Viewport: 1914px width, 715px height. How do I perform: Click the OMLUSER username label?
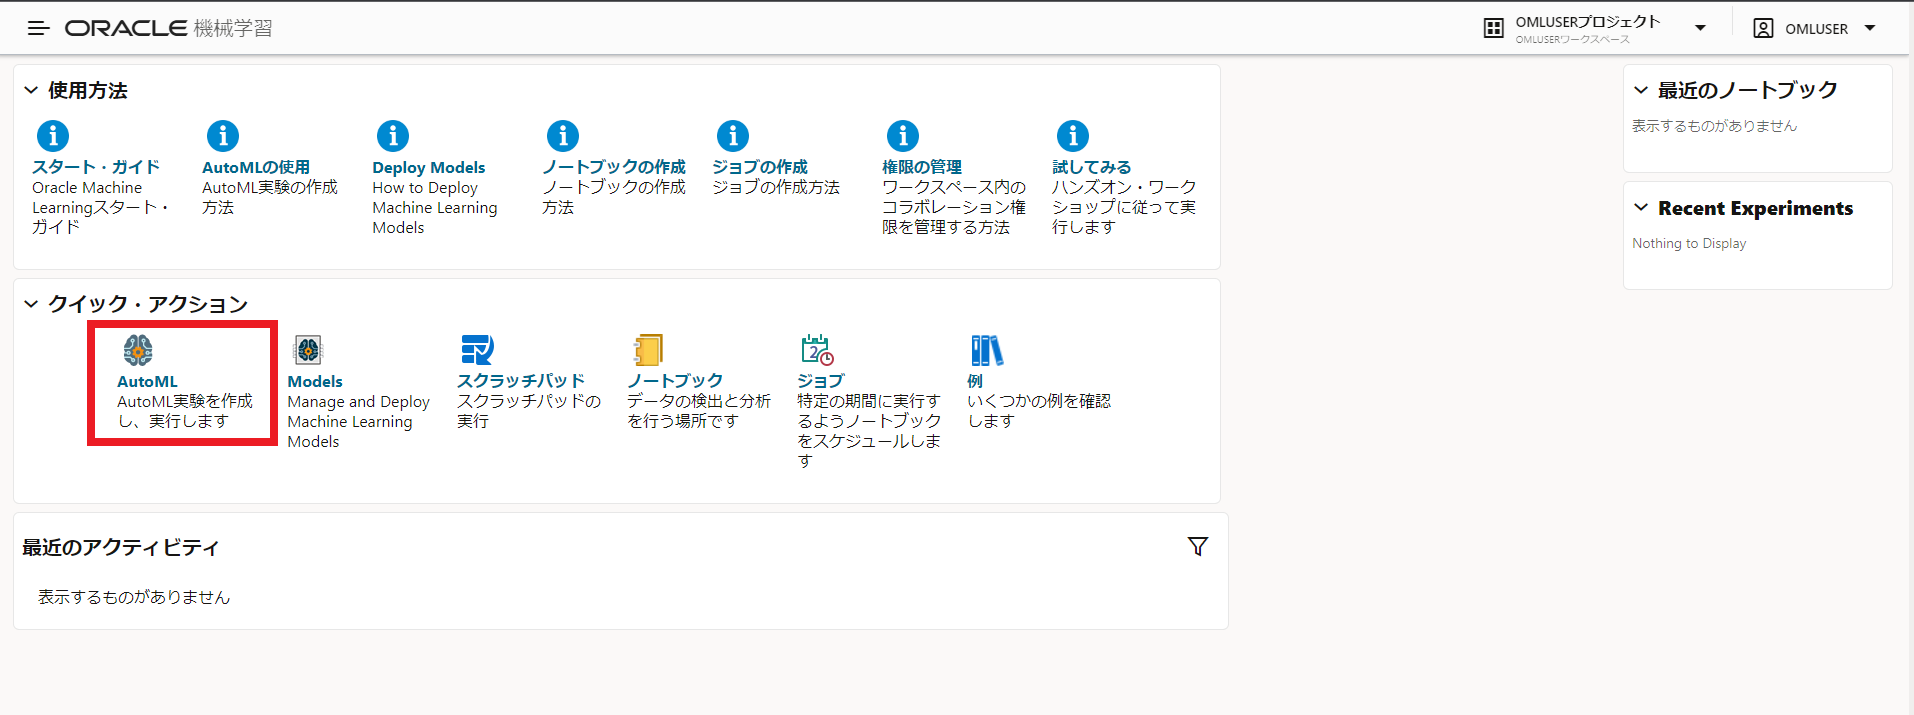(1817, 29)
